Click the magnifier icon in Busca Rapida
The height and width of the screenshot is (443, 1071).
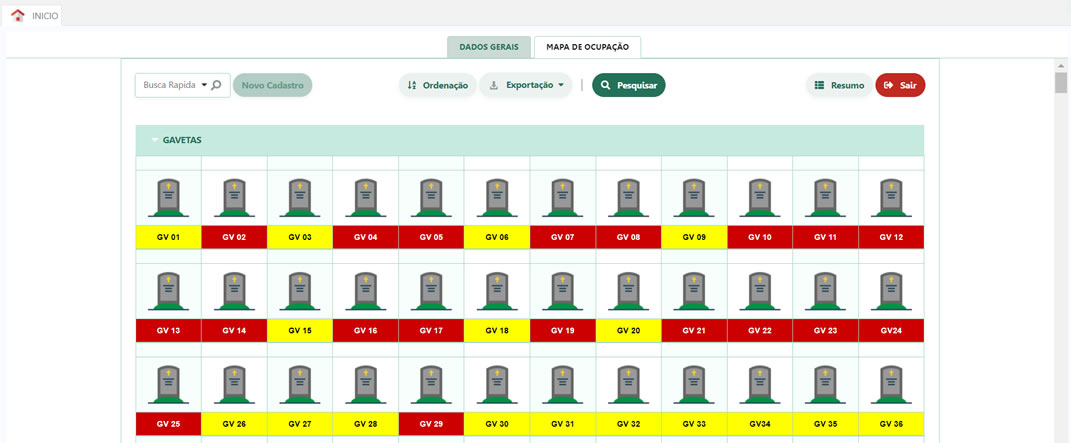[x=216, y=85]
